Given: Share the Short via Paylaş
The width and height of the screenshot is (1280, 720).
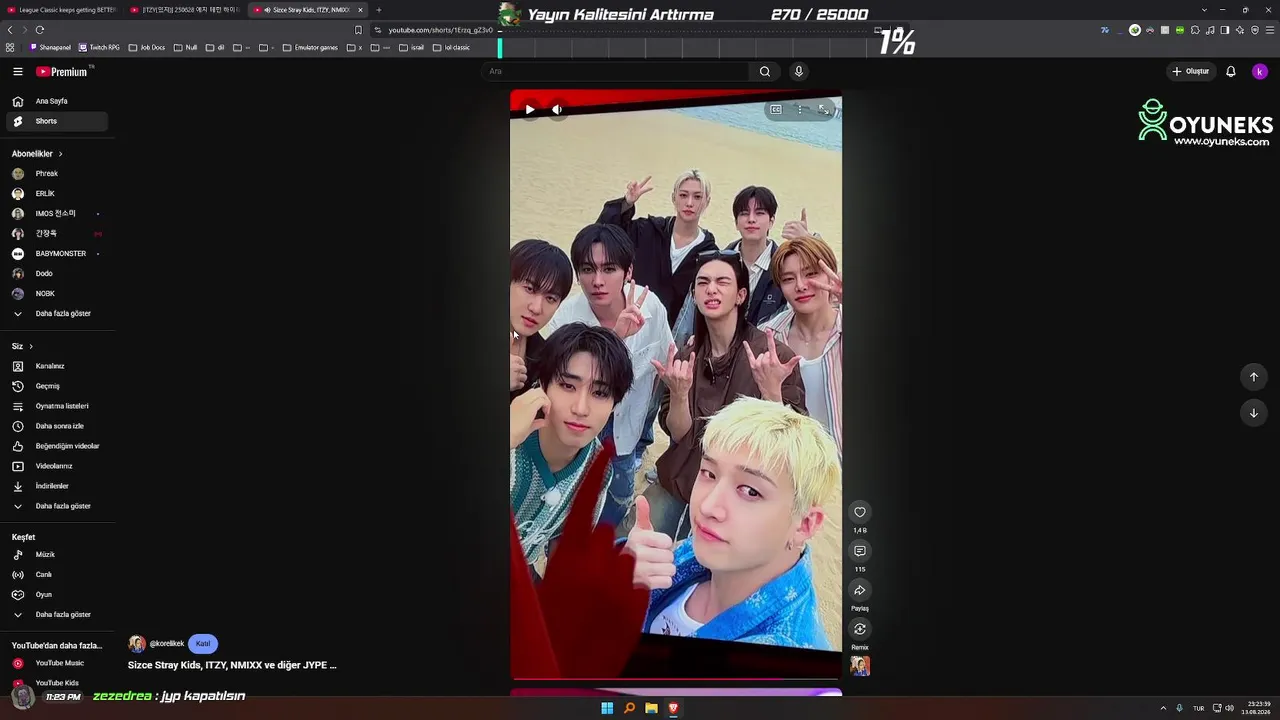Looking at the screenshot, I should [860, 590].
